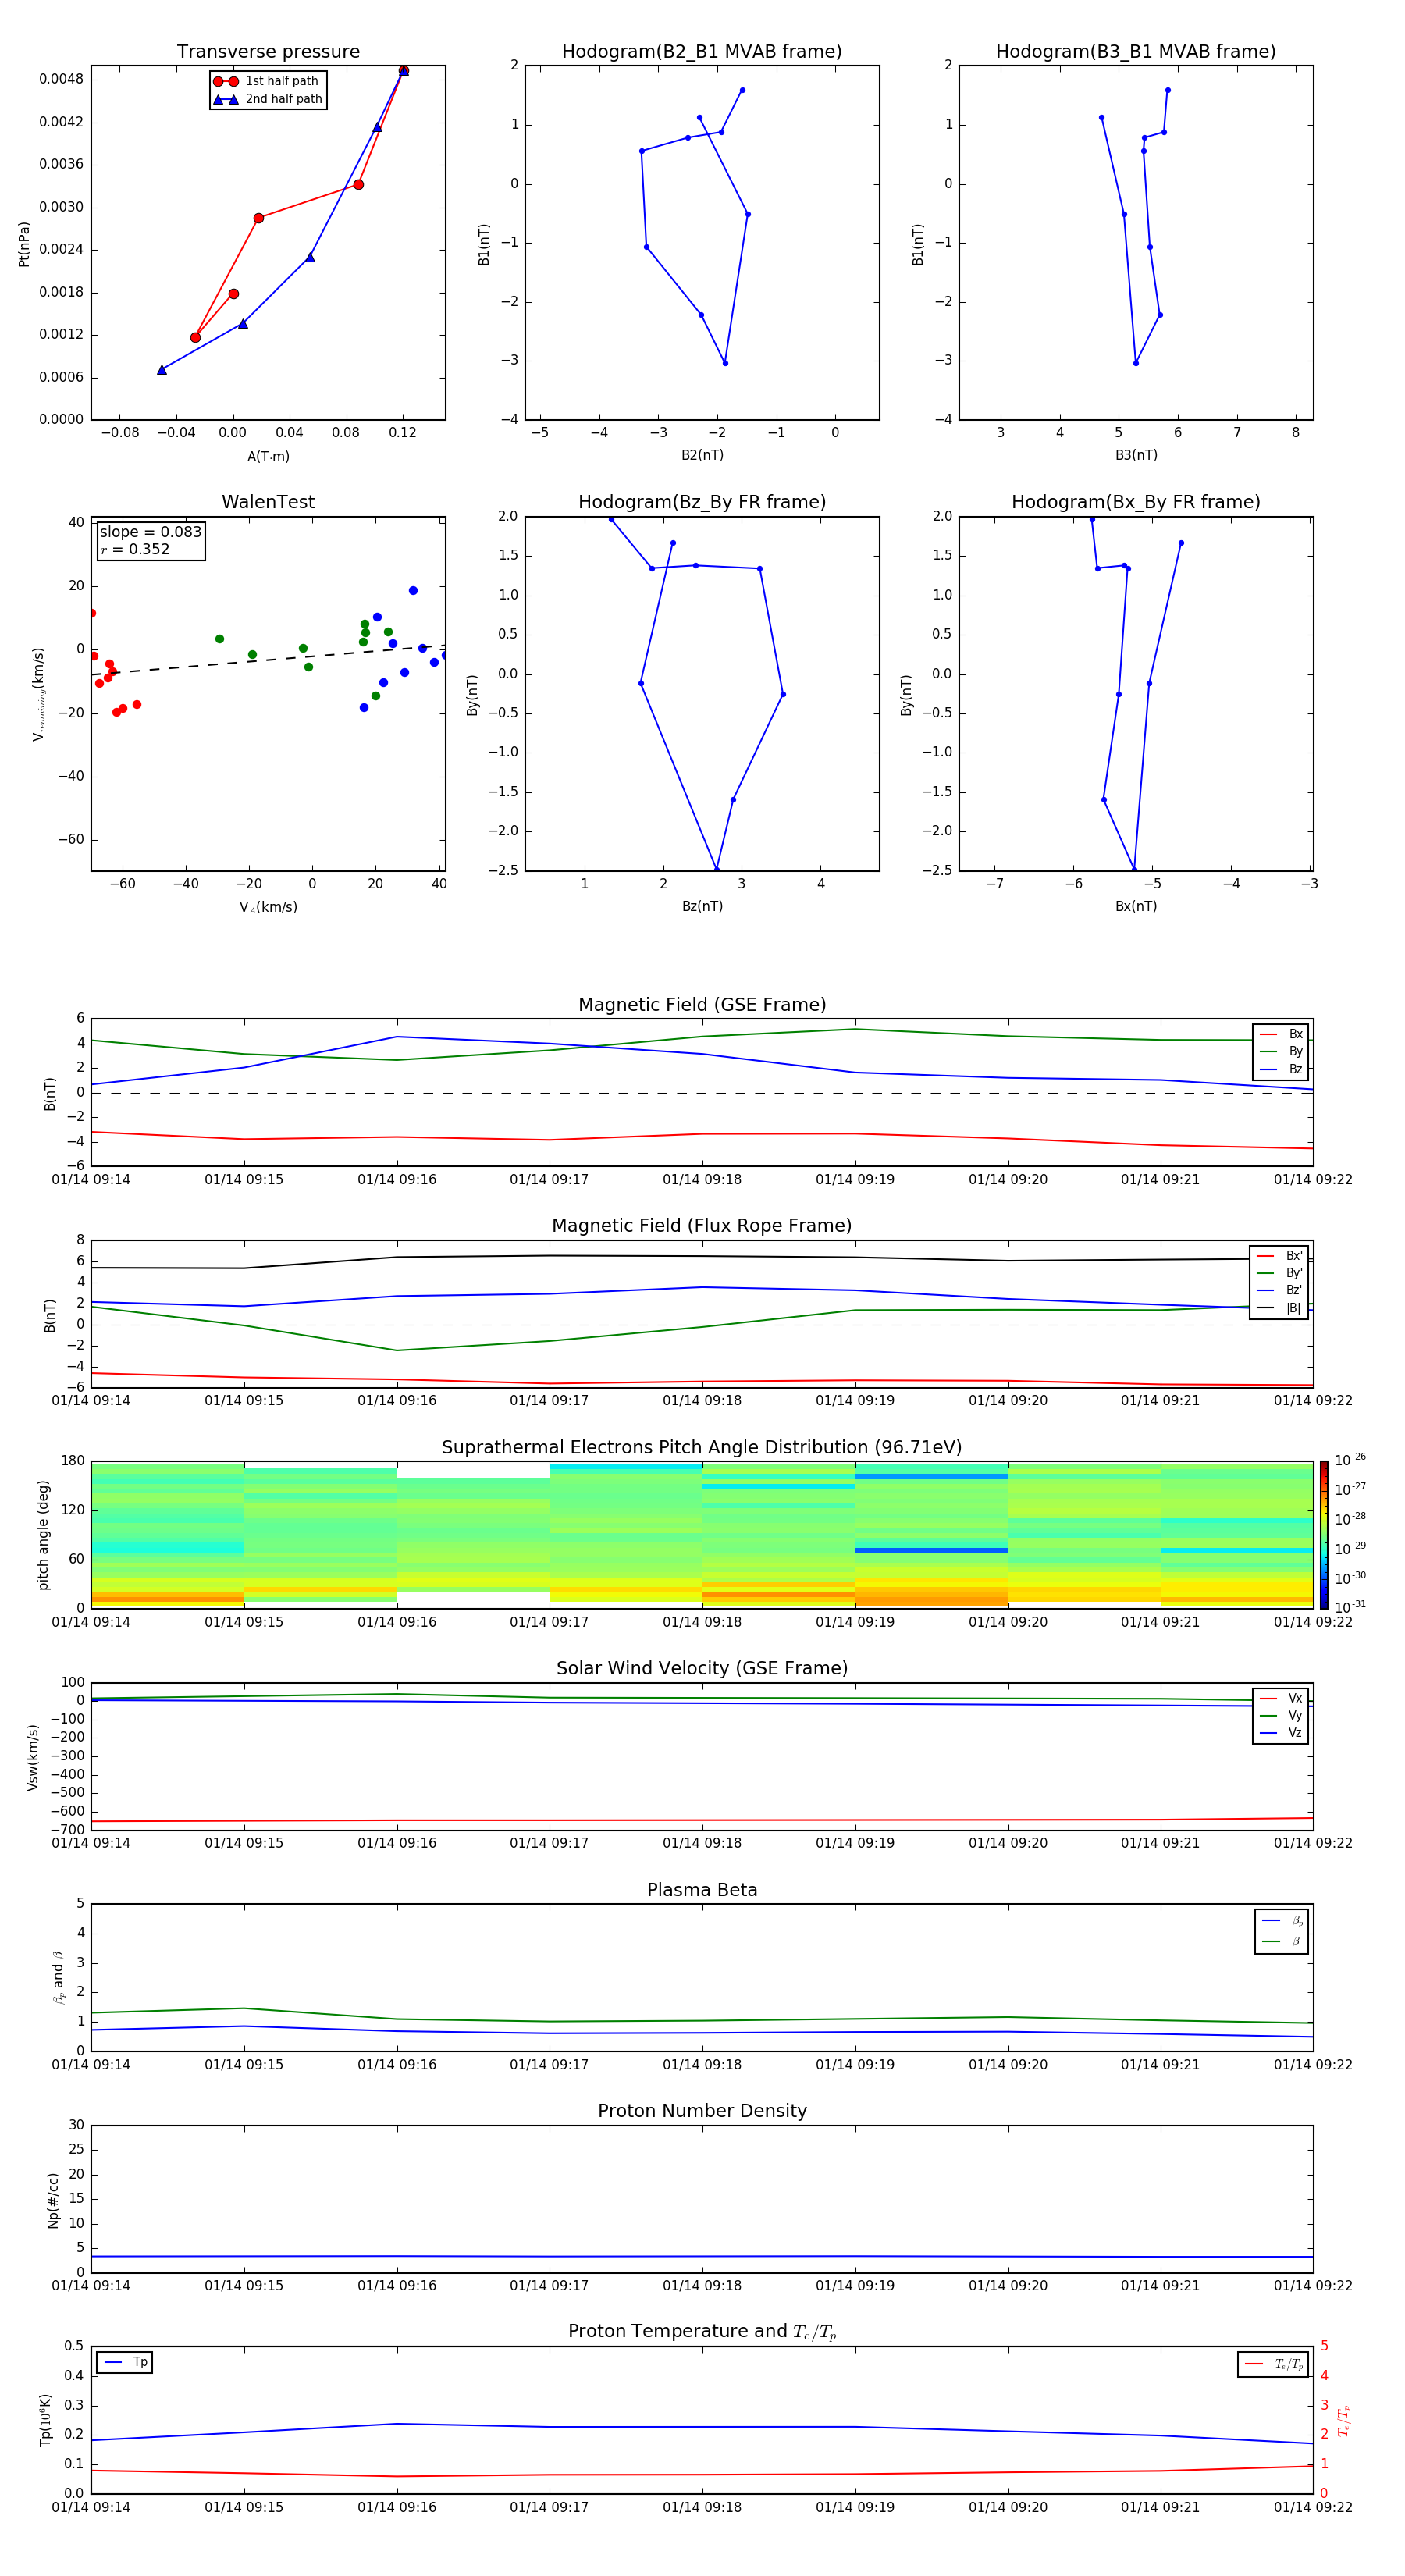Click the Vy legend entry
Screen dimensions: 1405x2576
pyautogui.click(x=1281, y=1715)
